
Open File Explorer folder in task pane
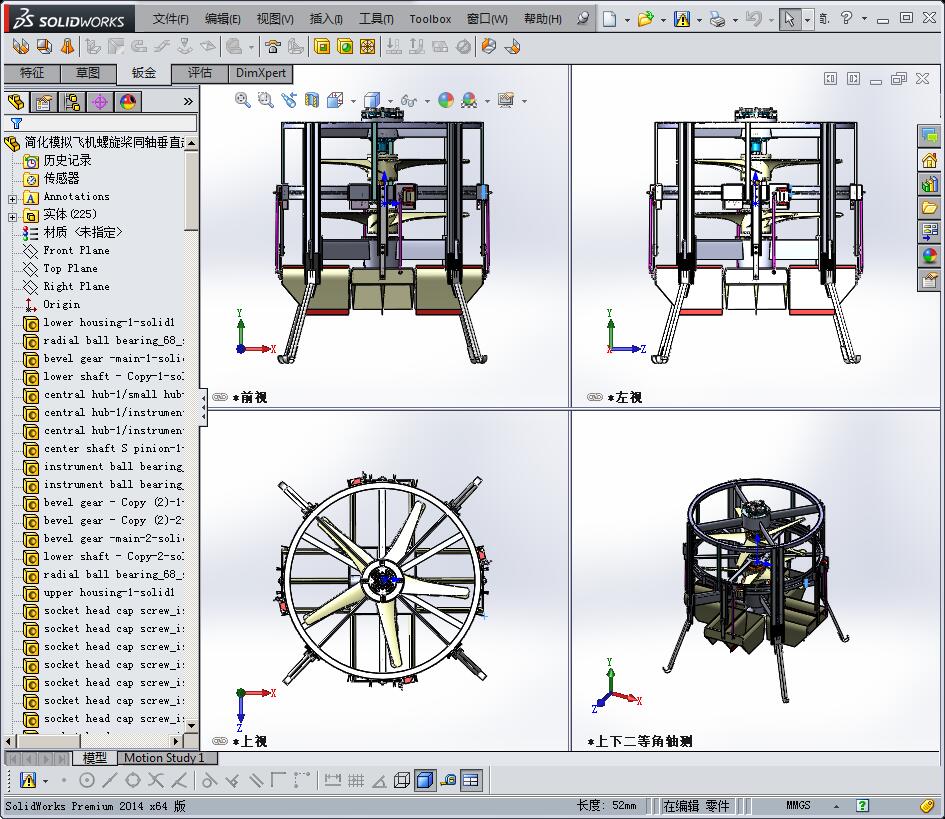(930, 208)
